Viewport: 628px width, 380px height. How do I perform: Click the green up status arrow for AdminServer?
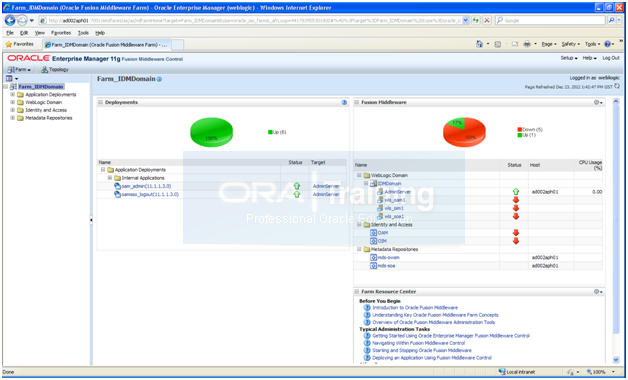click(516, 192)
